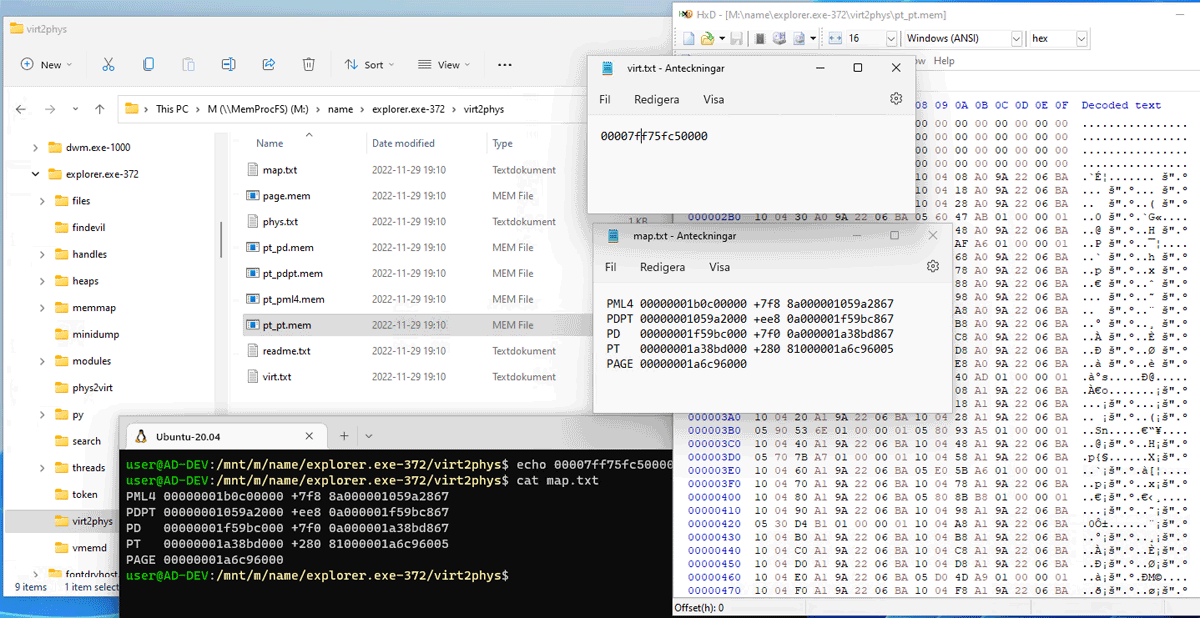Expand the dwm.exe-1000 tree folder

tap(36, 147)
